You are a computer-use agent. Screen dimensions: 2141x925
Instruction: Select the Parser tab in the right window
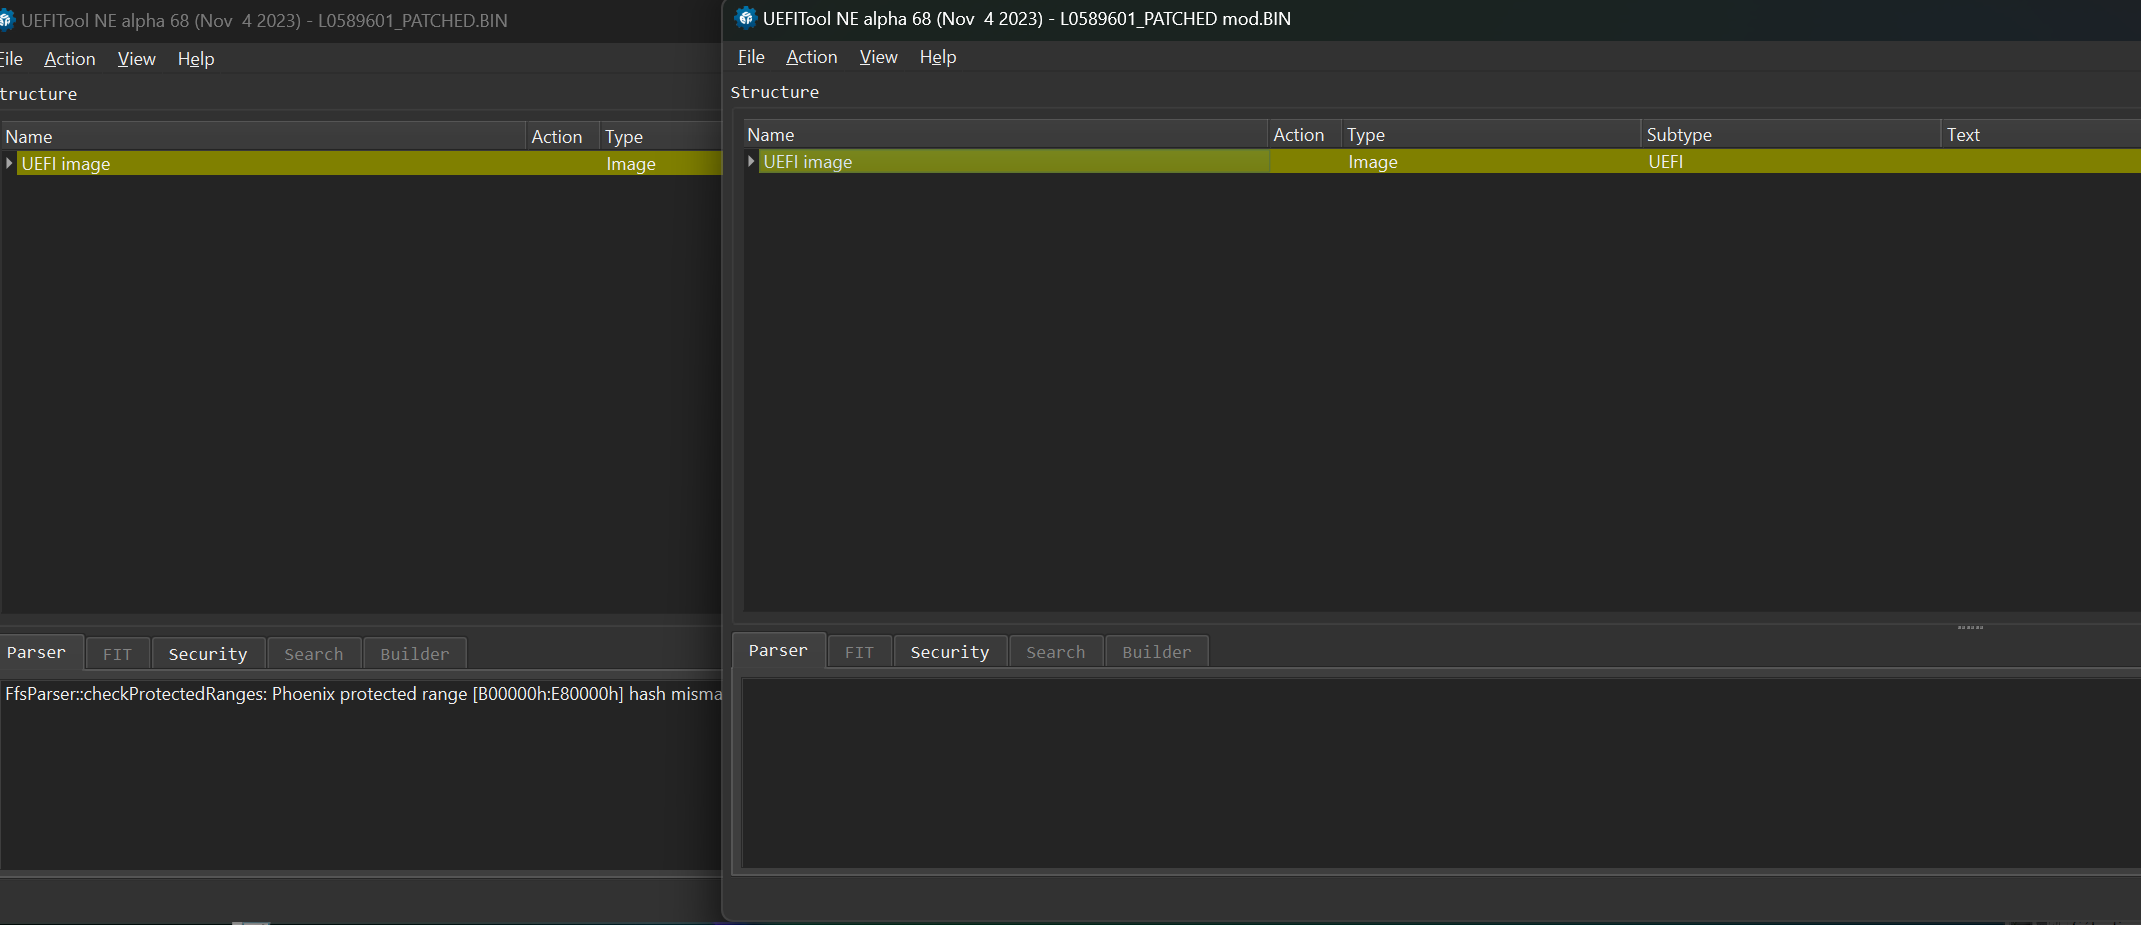coord(778,651)
